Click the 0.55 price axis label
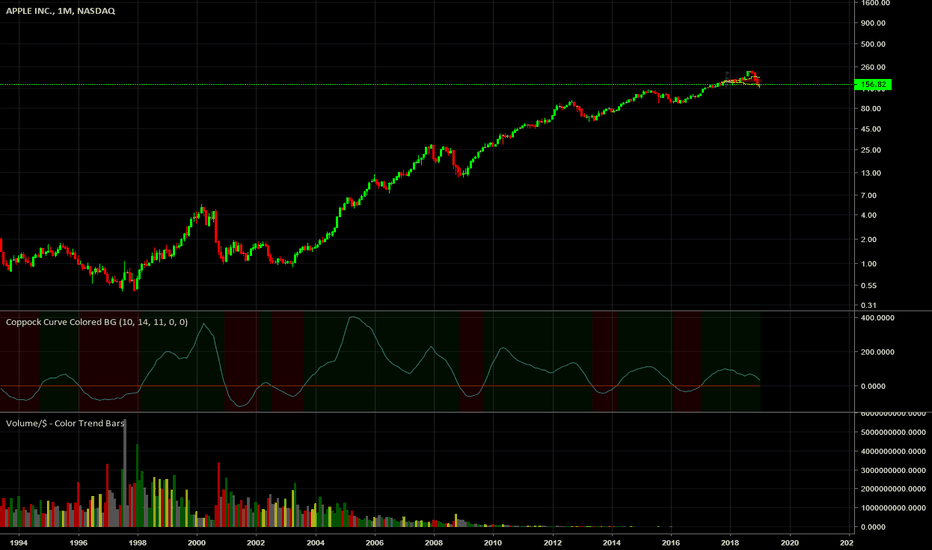Screen dimensions: 932x550 [x=868, y=286]
